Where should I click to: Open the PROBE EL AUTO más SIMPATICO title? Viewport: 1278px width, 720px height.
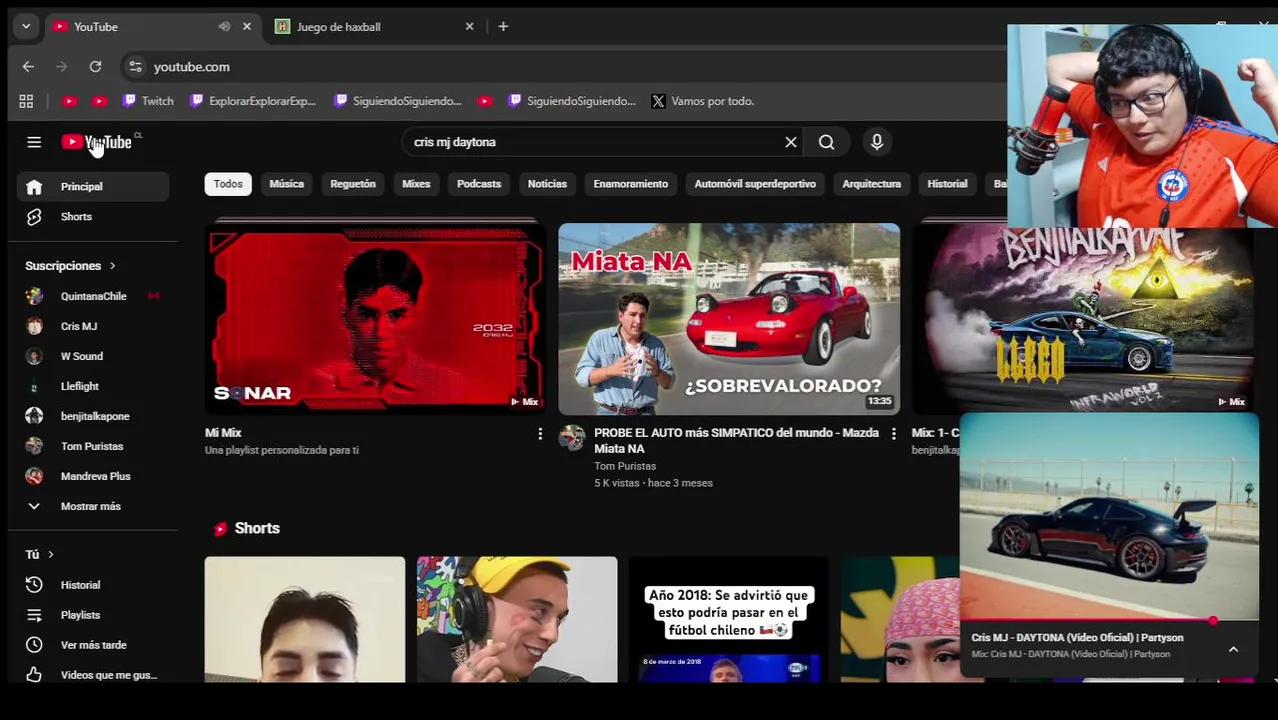tap(736, 441)
